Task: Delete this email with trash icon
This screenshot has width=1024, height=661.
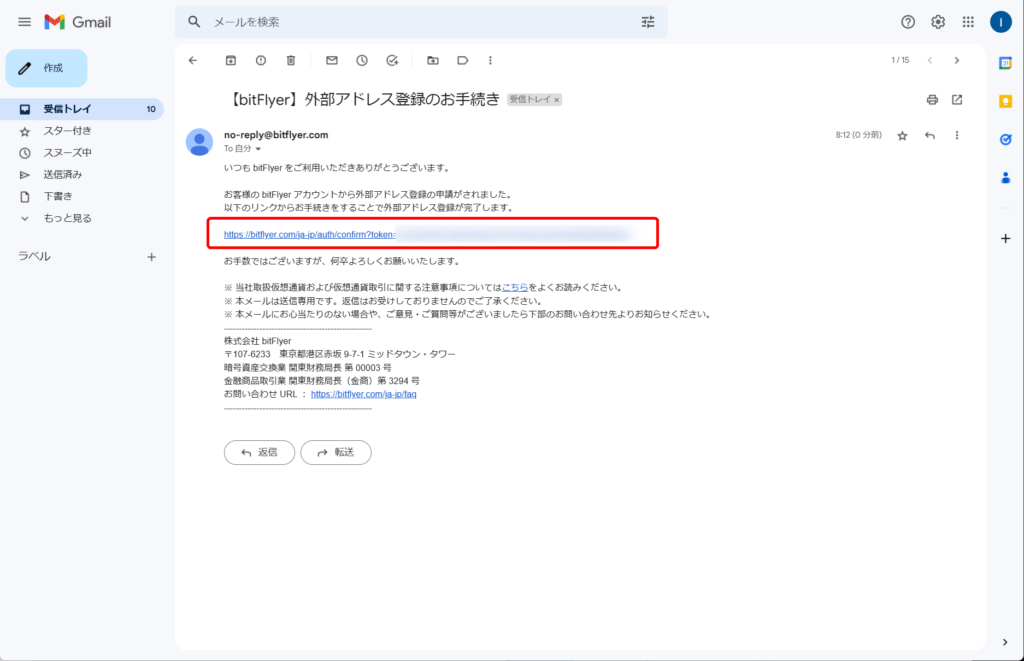Action: tap(291, 61)
